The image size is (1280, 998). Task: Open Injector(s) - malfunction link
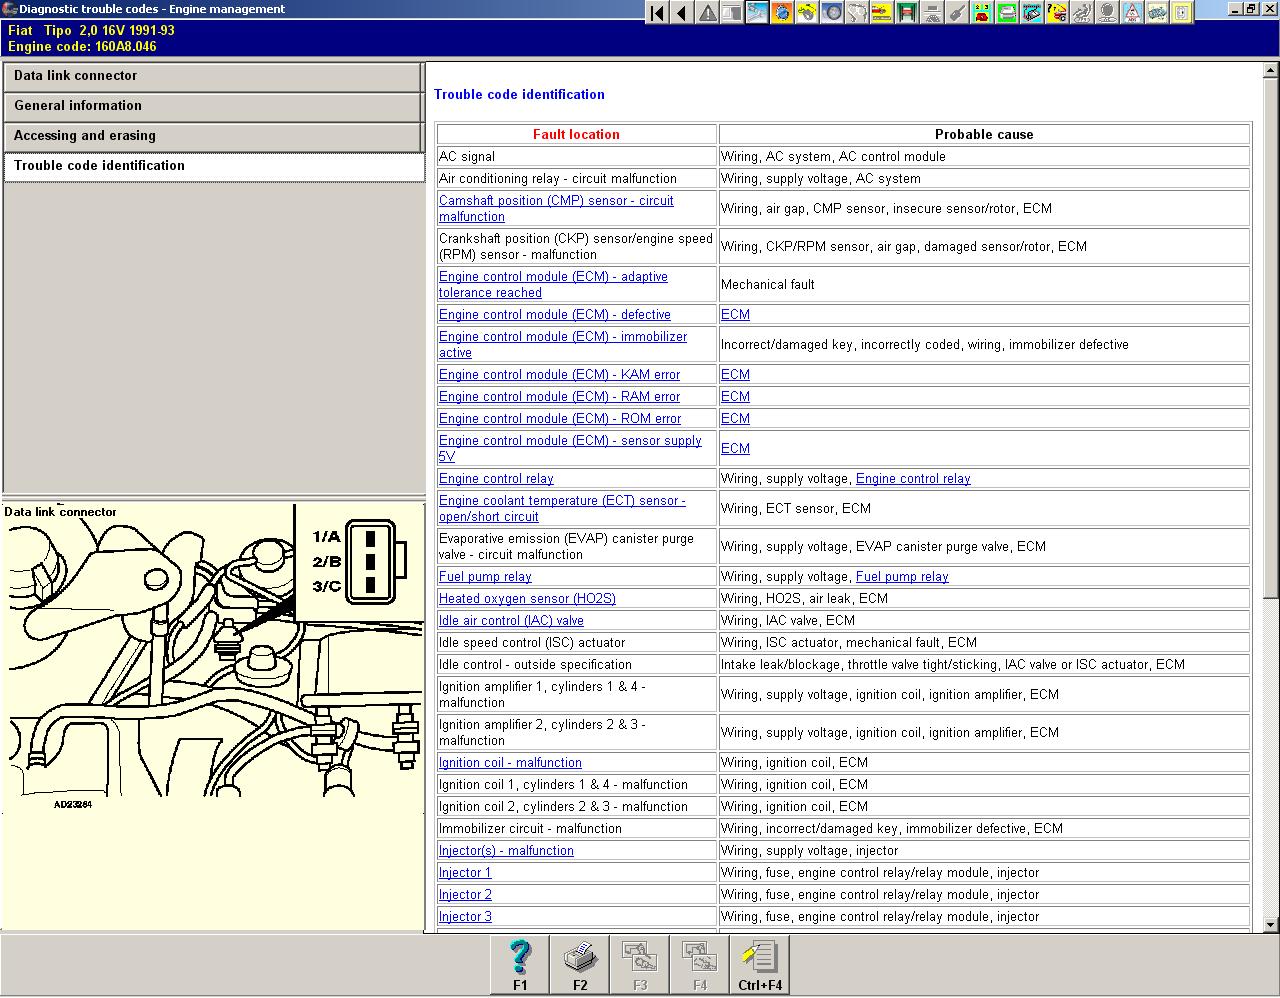(506, 850)
